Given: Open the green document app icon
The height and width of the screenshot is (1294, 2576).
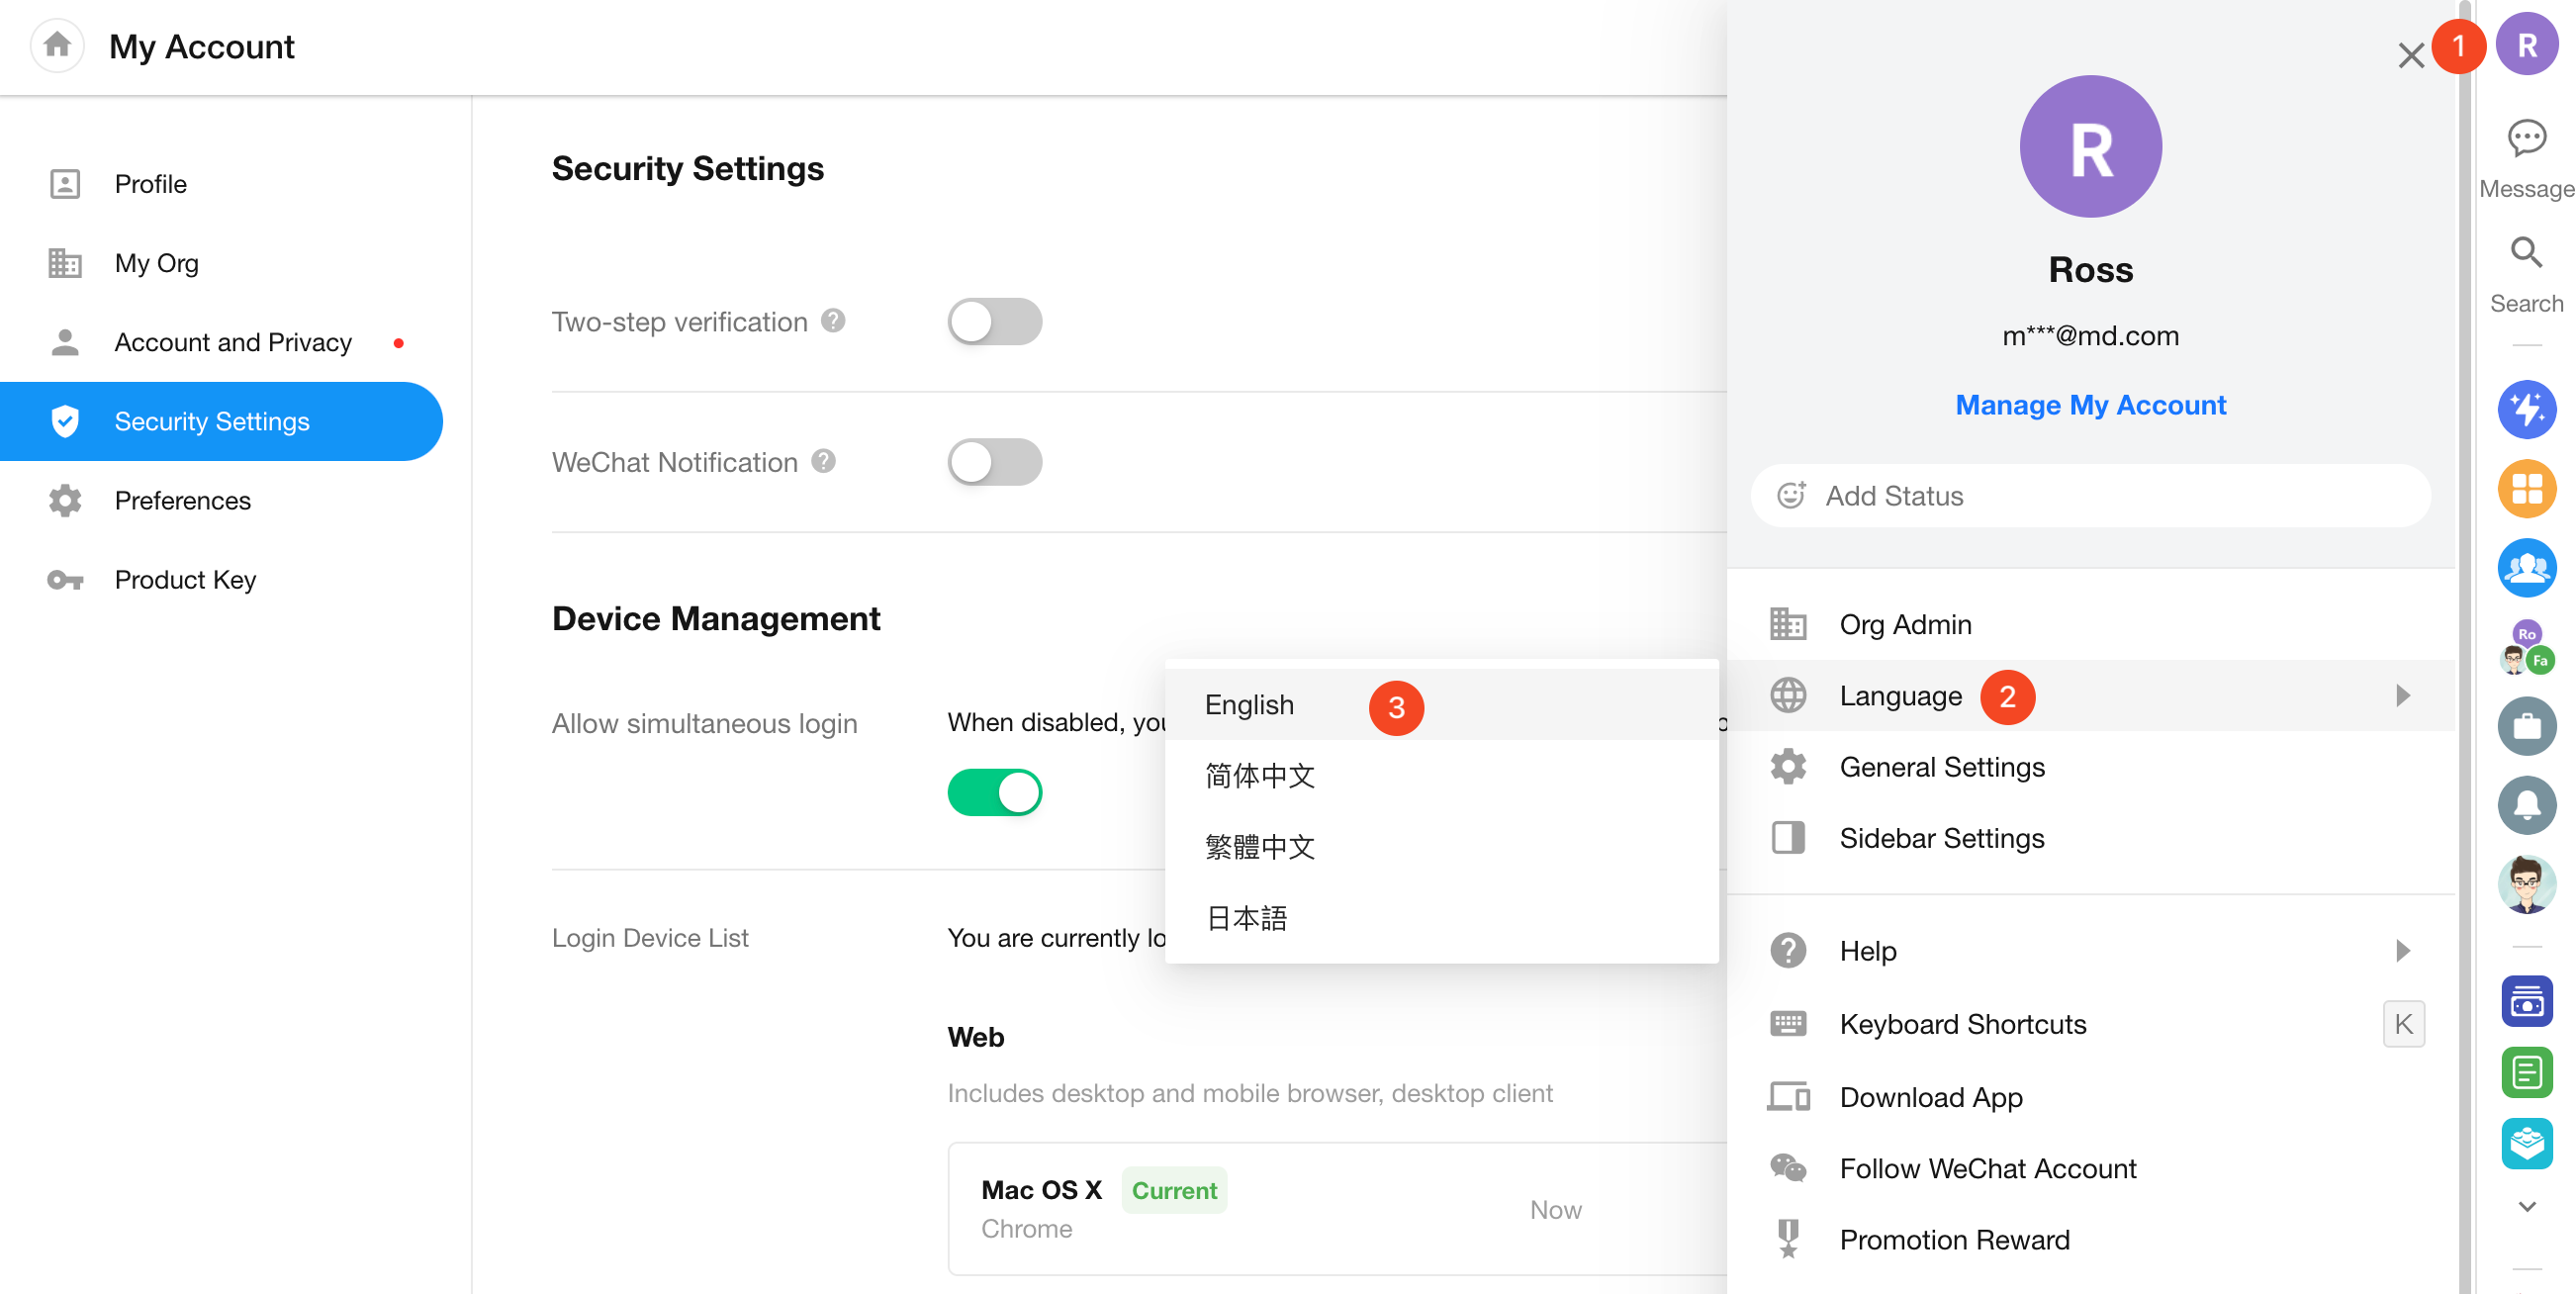Looking at the screenshot, I should 2526,1073.
